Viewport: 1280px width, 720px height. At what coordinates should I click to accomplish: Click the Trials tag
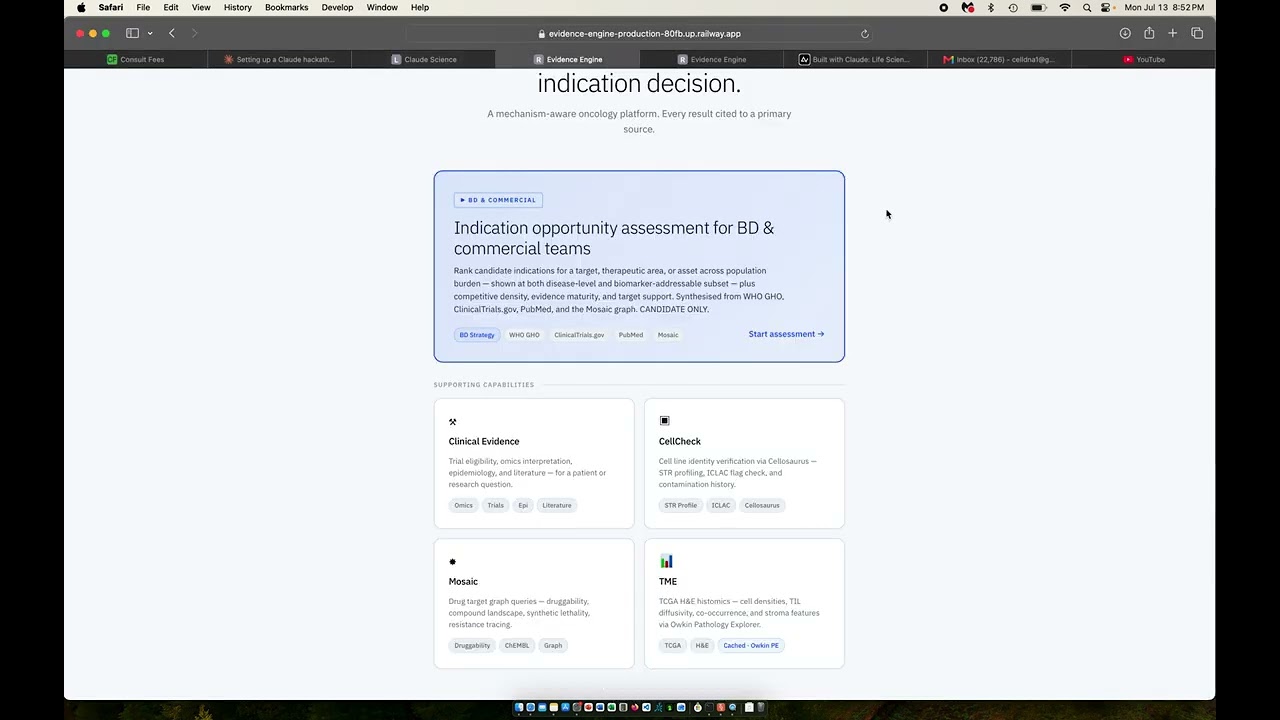point(496,505)
